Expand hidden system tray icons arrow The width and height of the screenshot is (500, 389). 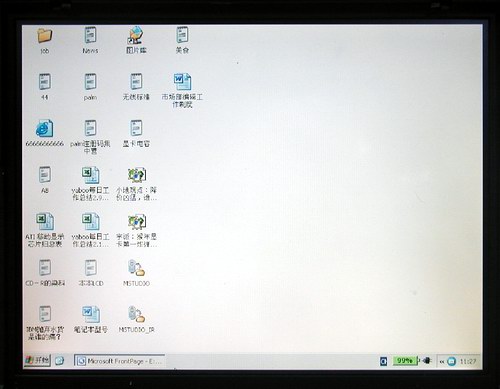(442, 361)
